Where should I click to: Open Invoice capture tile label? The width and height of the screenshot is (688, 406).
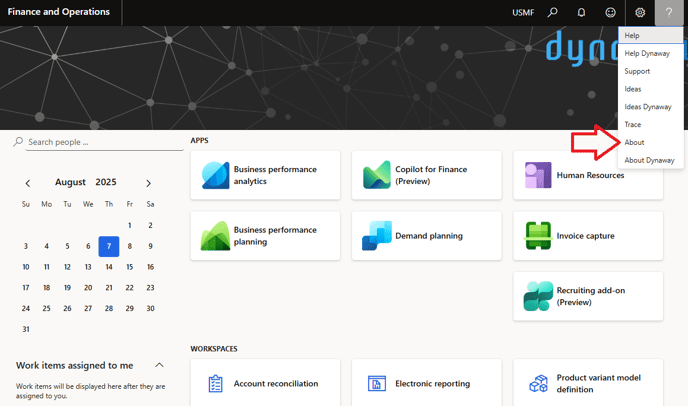pyautogui.click(x=585, y=236)
